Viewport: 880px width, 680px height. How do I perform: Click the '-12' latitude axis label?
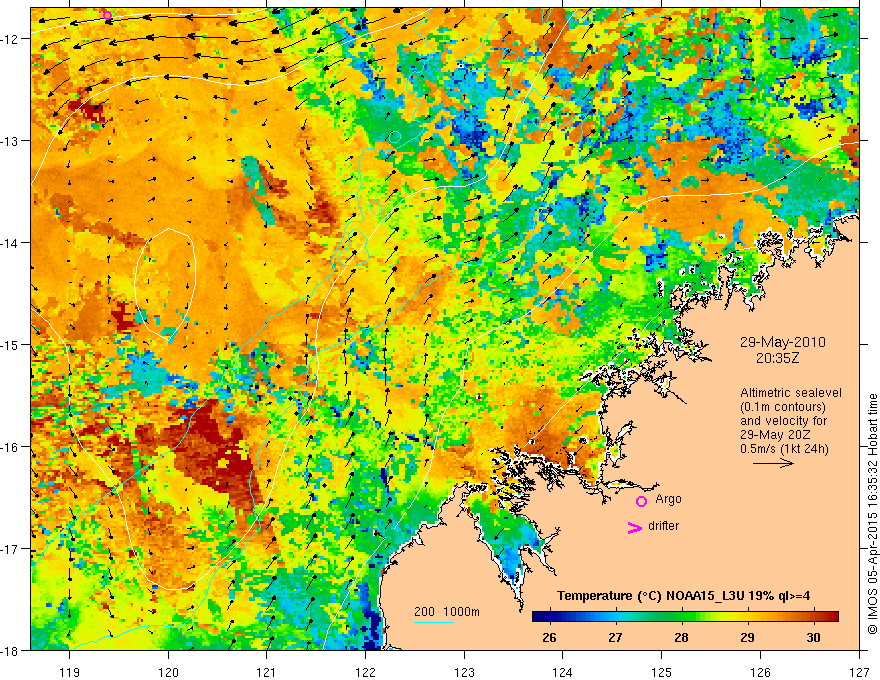(11, 39)
